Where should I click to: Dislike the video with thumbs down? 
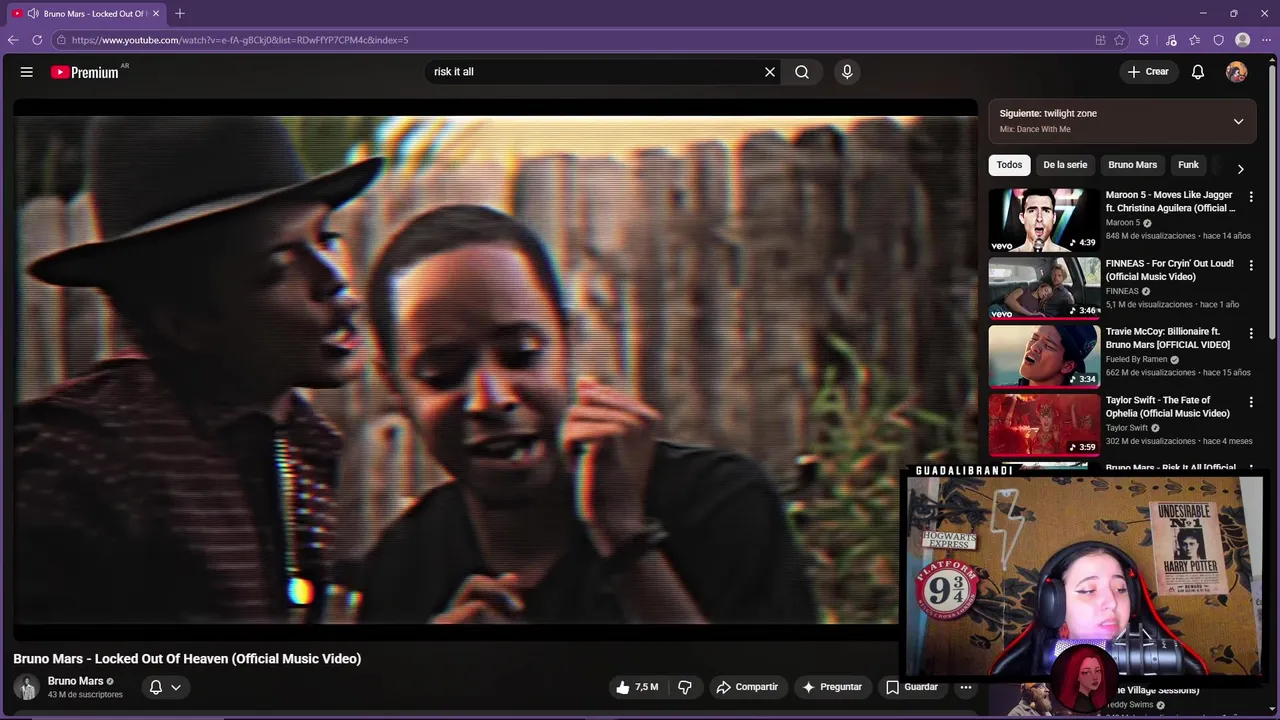[x=685, y=687]
